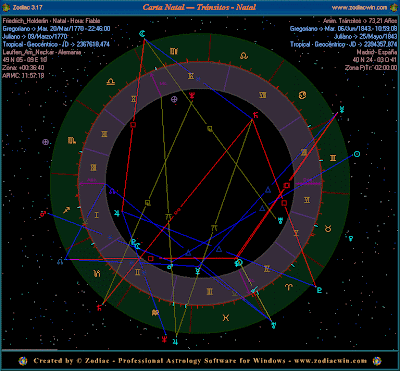400x371 pixels.
Task: Select the cyan transit Venus glyph beside Taurus
Action: pyautogui.click(x=350, y=238)
